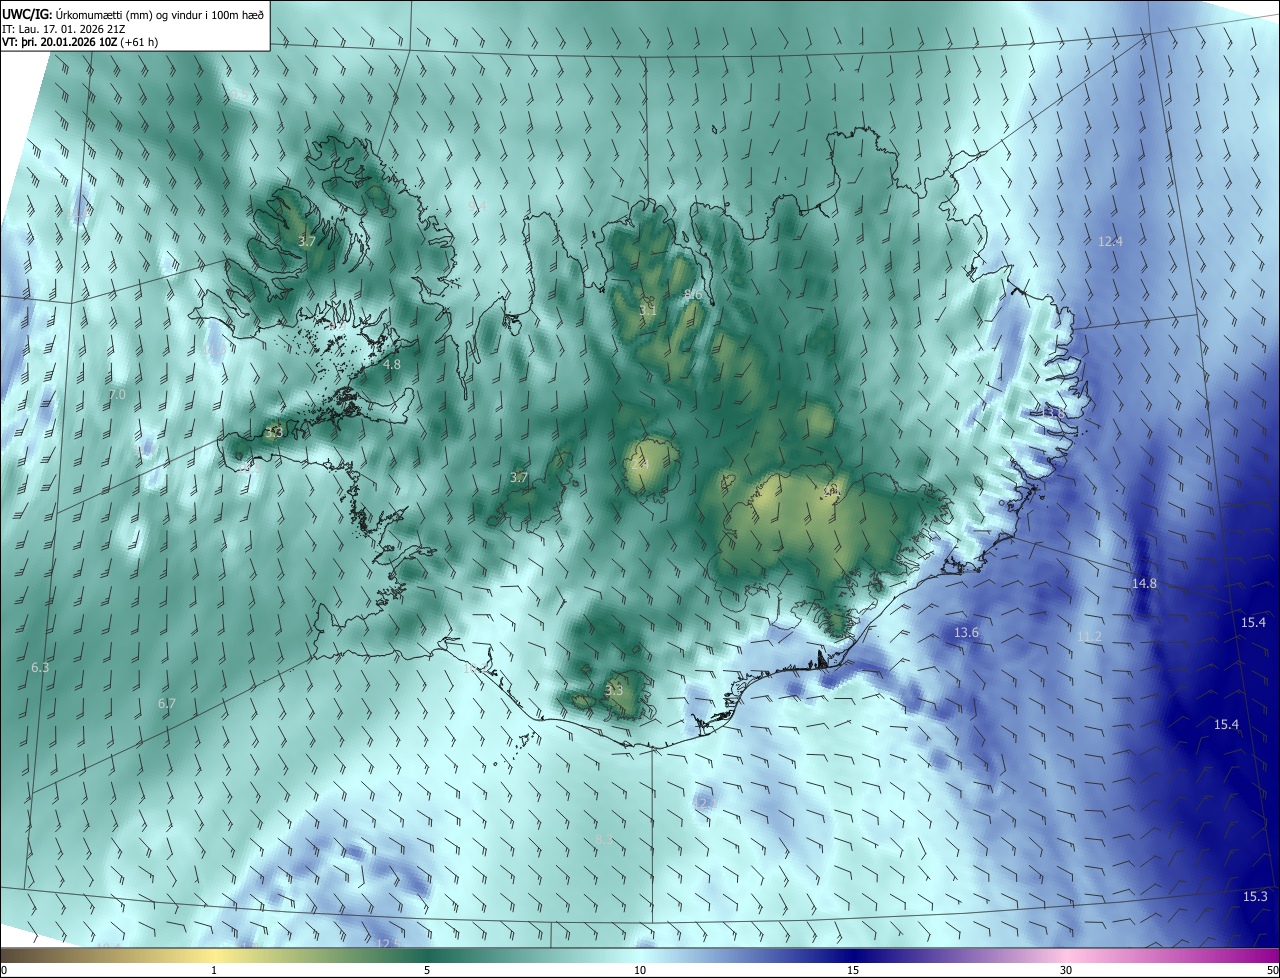Click the 15.3 value label on the map
This screenshot has height=978, width=1280.
(1255, 896)
